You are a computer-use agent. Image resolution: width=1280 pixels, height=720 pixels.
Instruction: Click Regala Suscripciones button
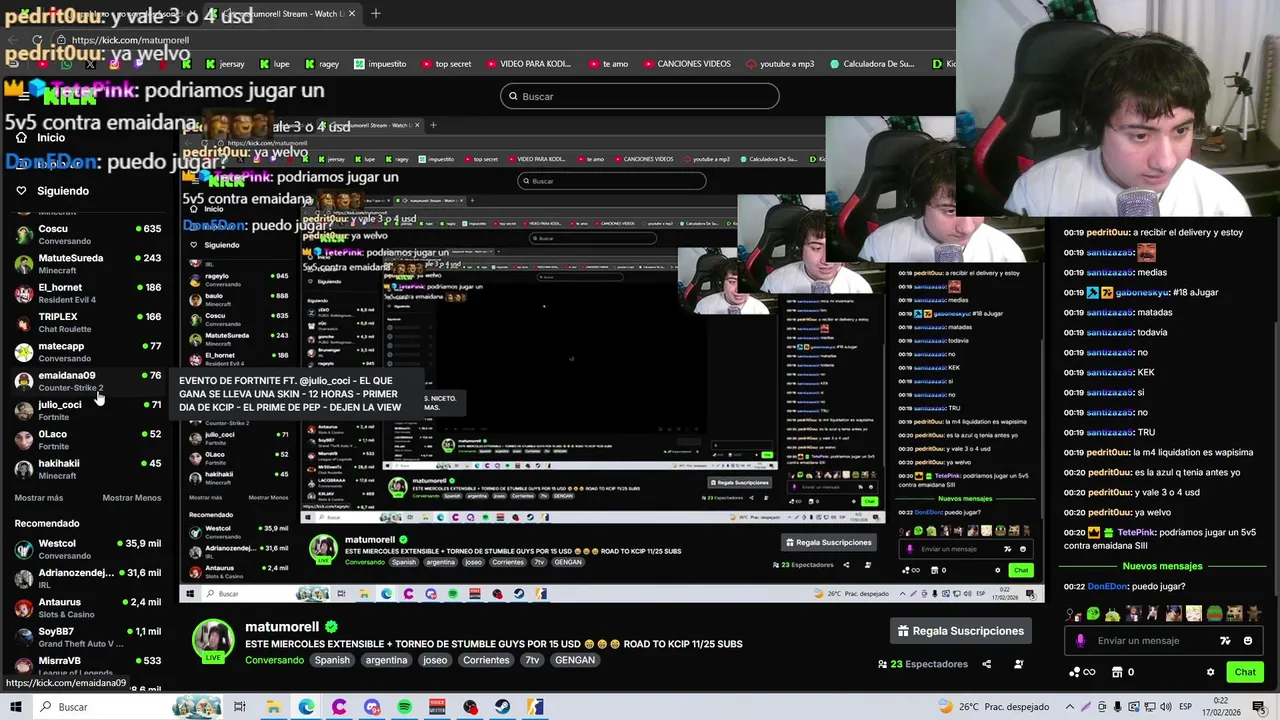961,631
